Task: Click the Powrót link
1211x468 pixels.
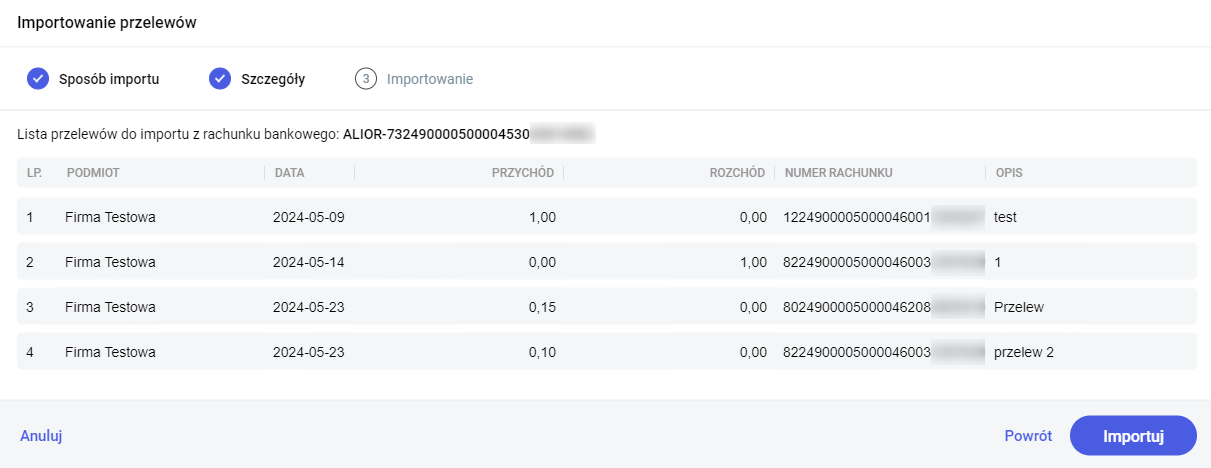Action: point(1027,436)
